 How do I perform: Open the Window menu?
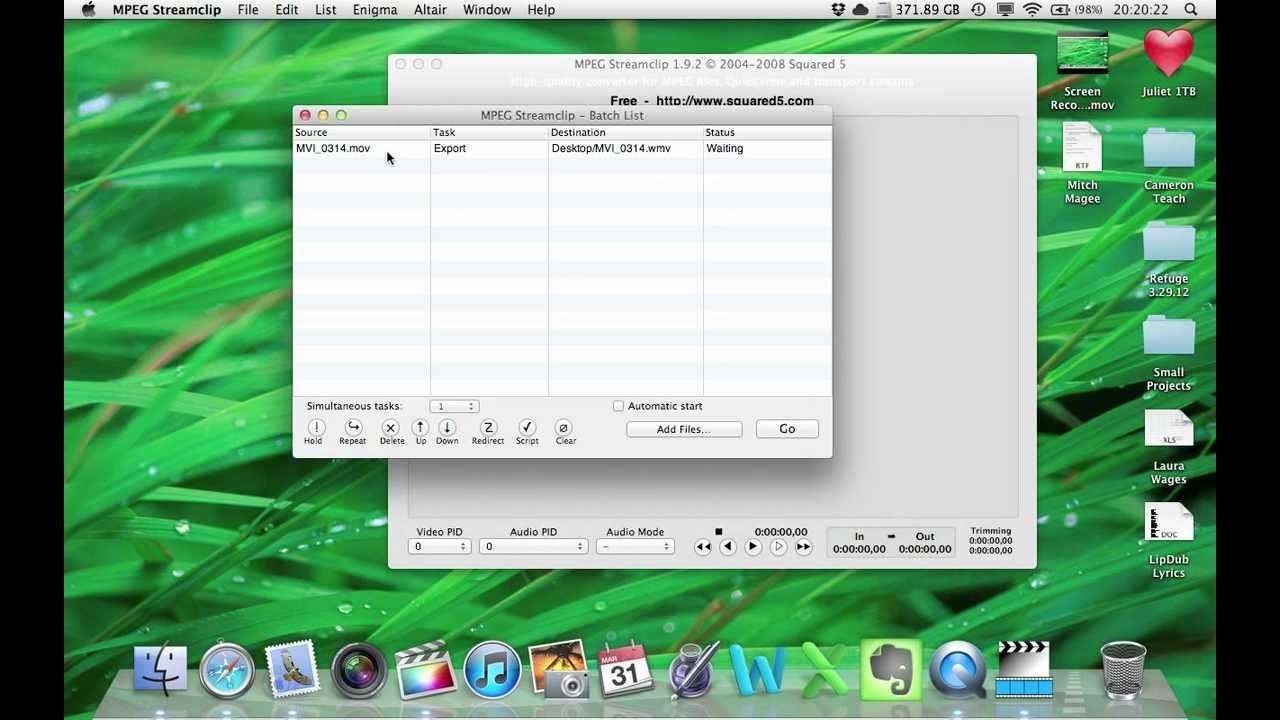pyautogui.click(x=487, y=9)
